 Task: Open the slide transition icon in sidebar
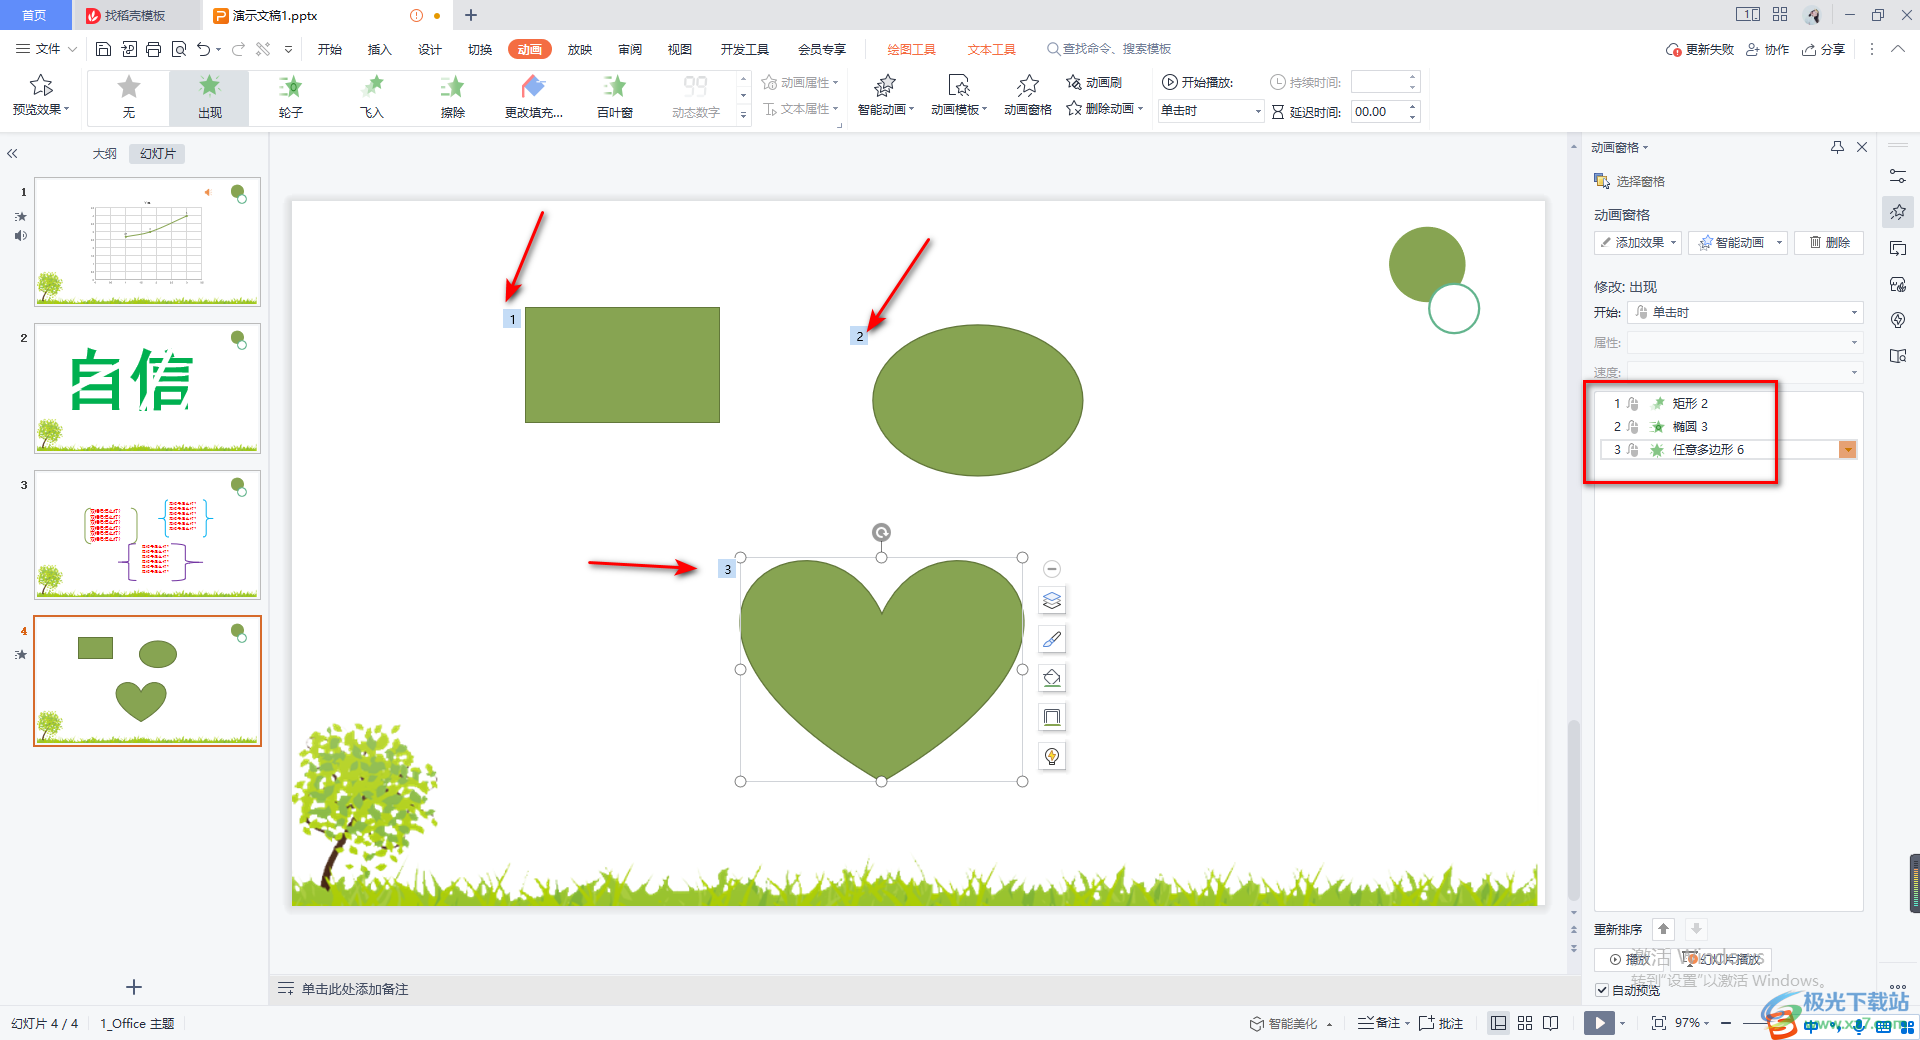click(1898, 248)
